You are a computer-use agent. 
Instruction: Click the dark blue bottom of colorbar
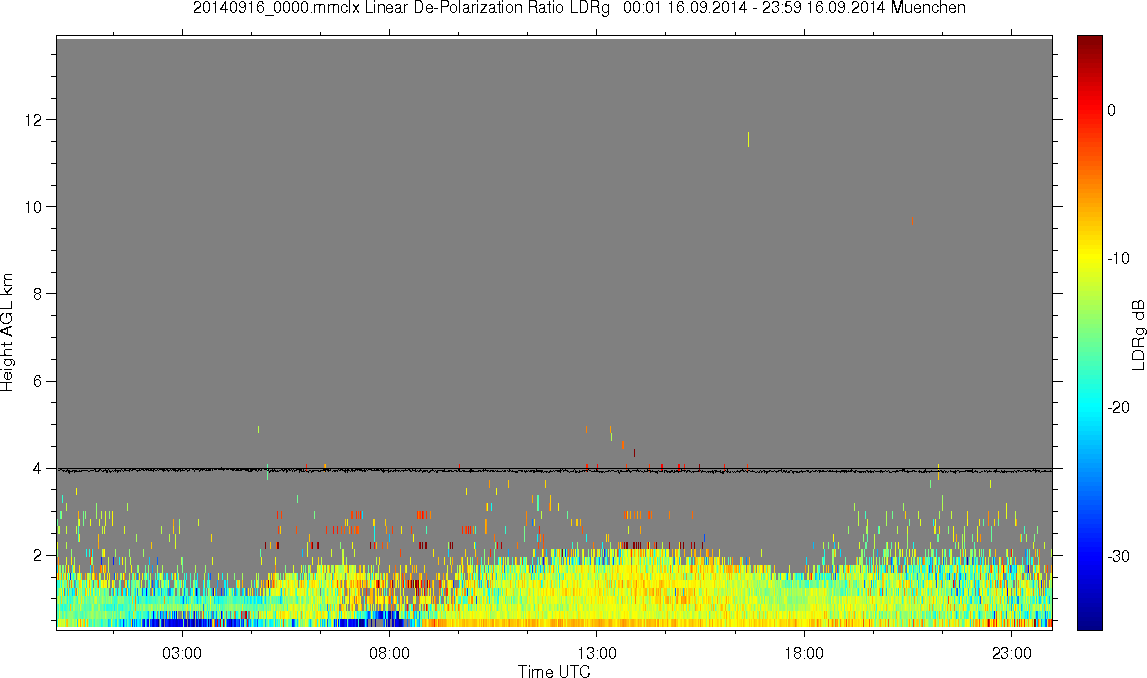click(x=1089, y=622)
